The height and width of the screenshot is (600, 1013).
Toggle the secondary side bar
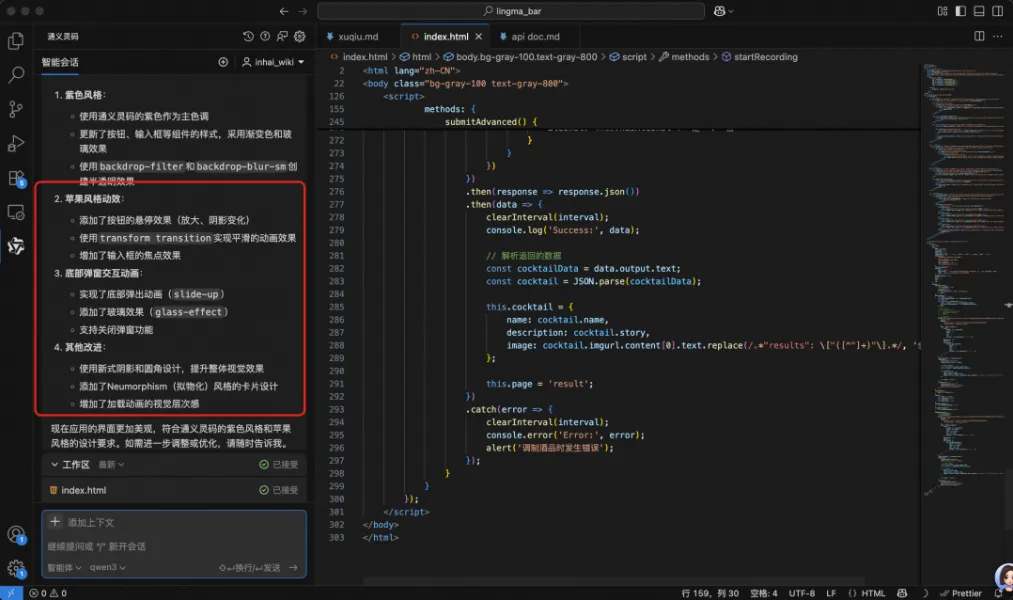tap(997, 11)
